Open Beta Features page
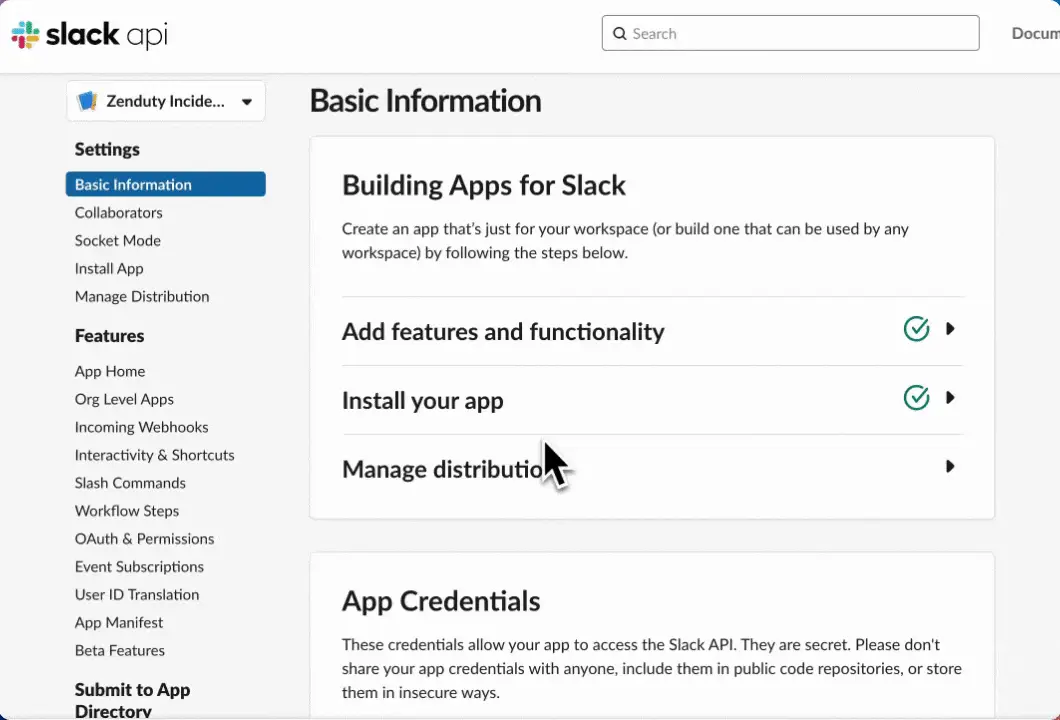 click(120, 650)
